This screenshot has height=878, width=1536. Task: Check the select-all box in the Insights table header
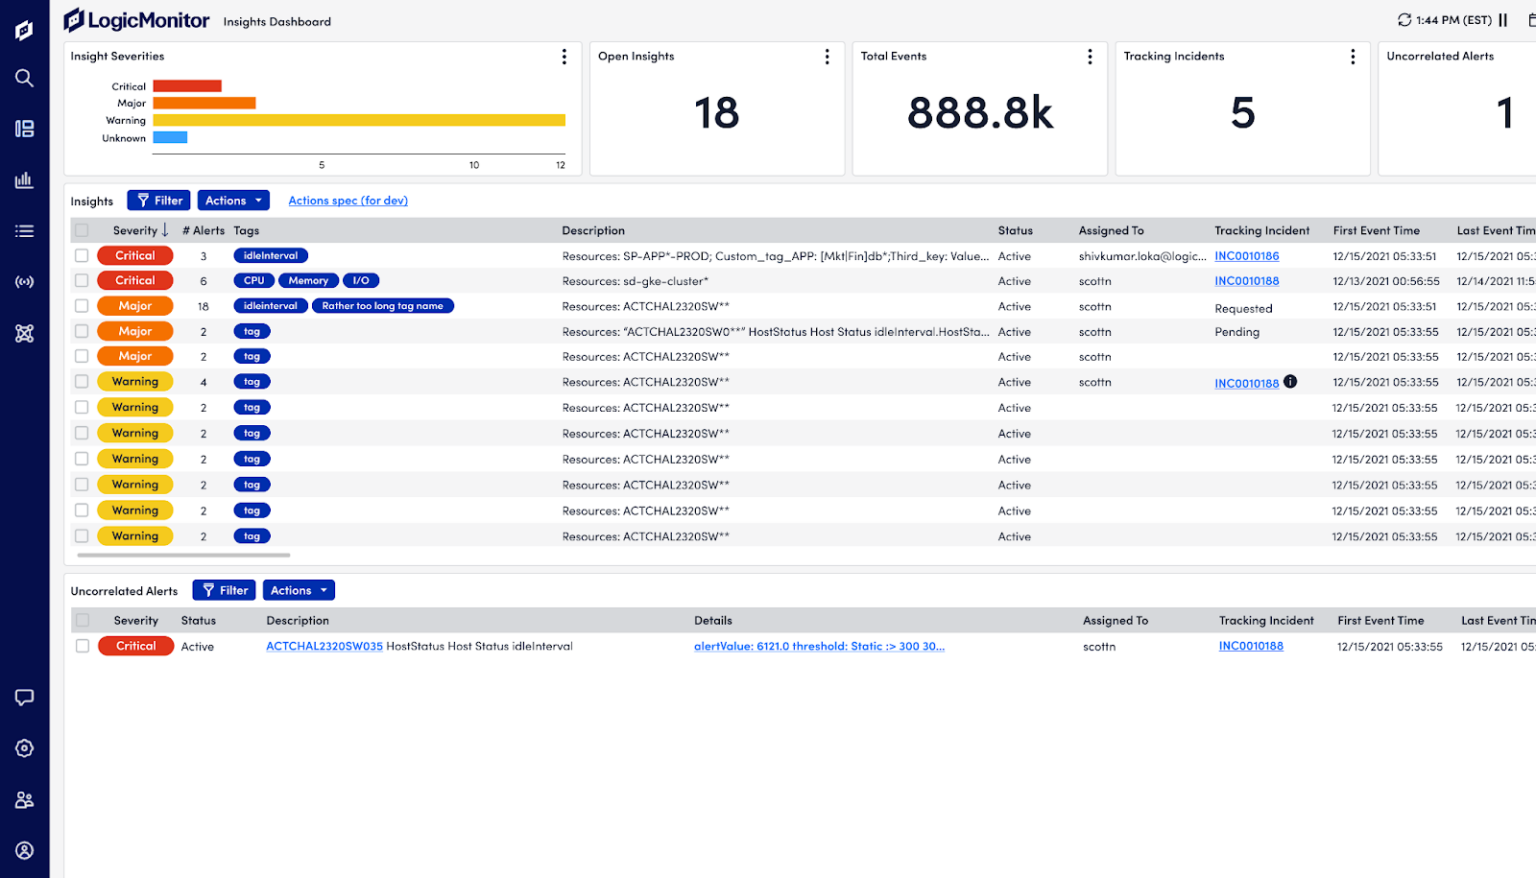click(x=83, y=230)
